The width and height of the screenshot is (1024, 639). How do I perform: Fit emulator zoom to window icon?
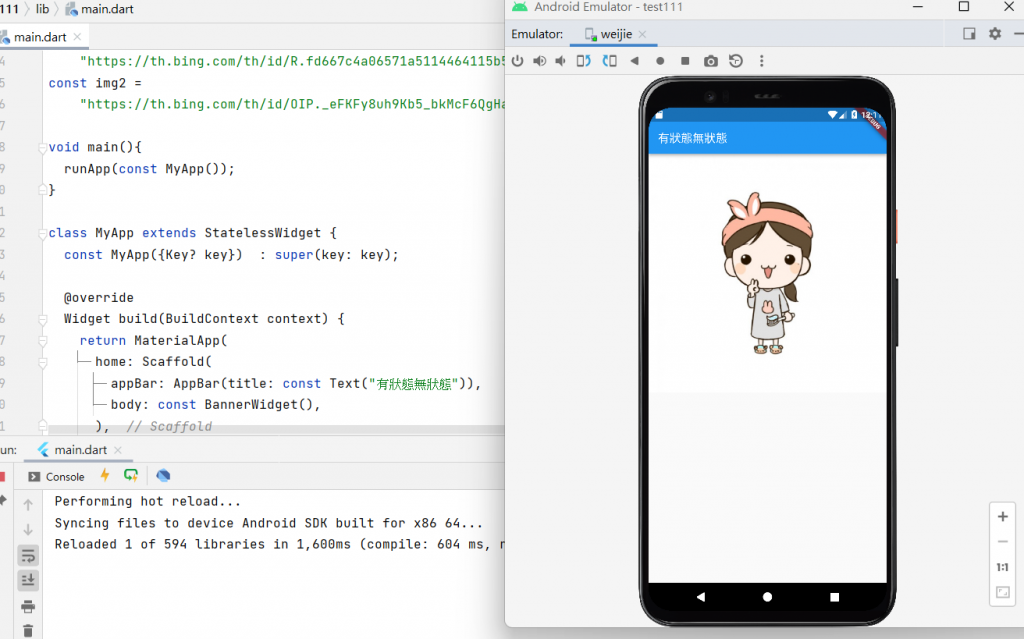tap(1002, 592)
